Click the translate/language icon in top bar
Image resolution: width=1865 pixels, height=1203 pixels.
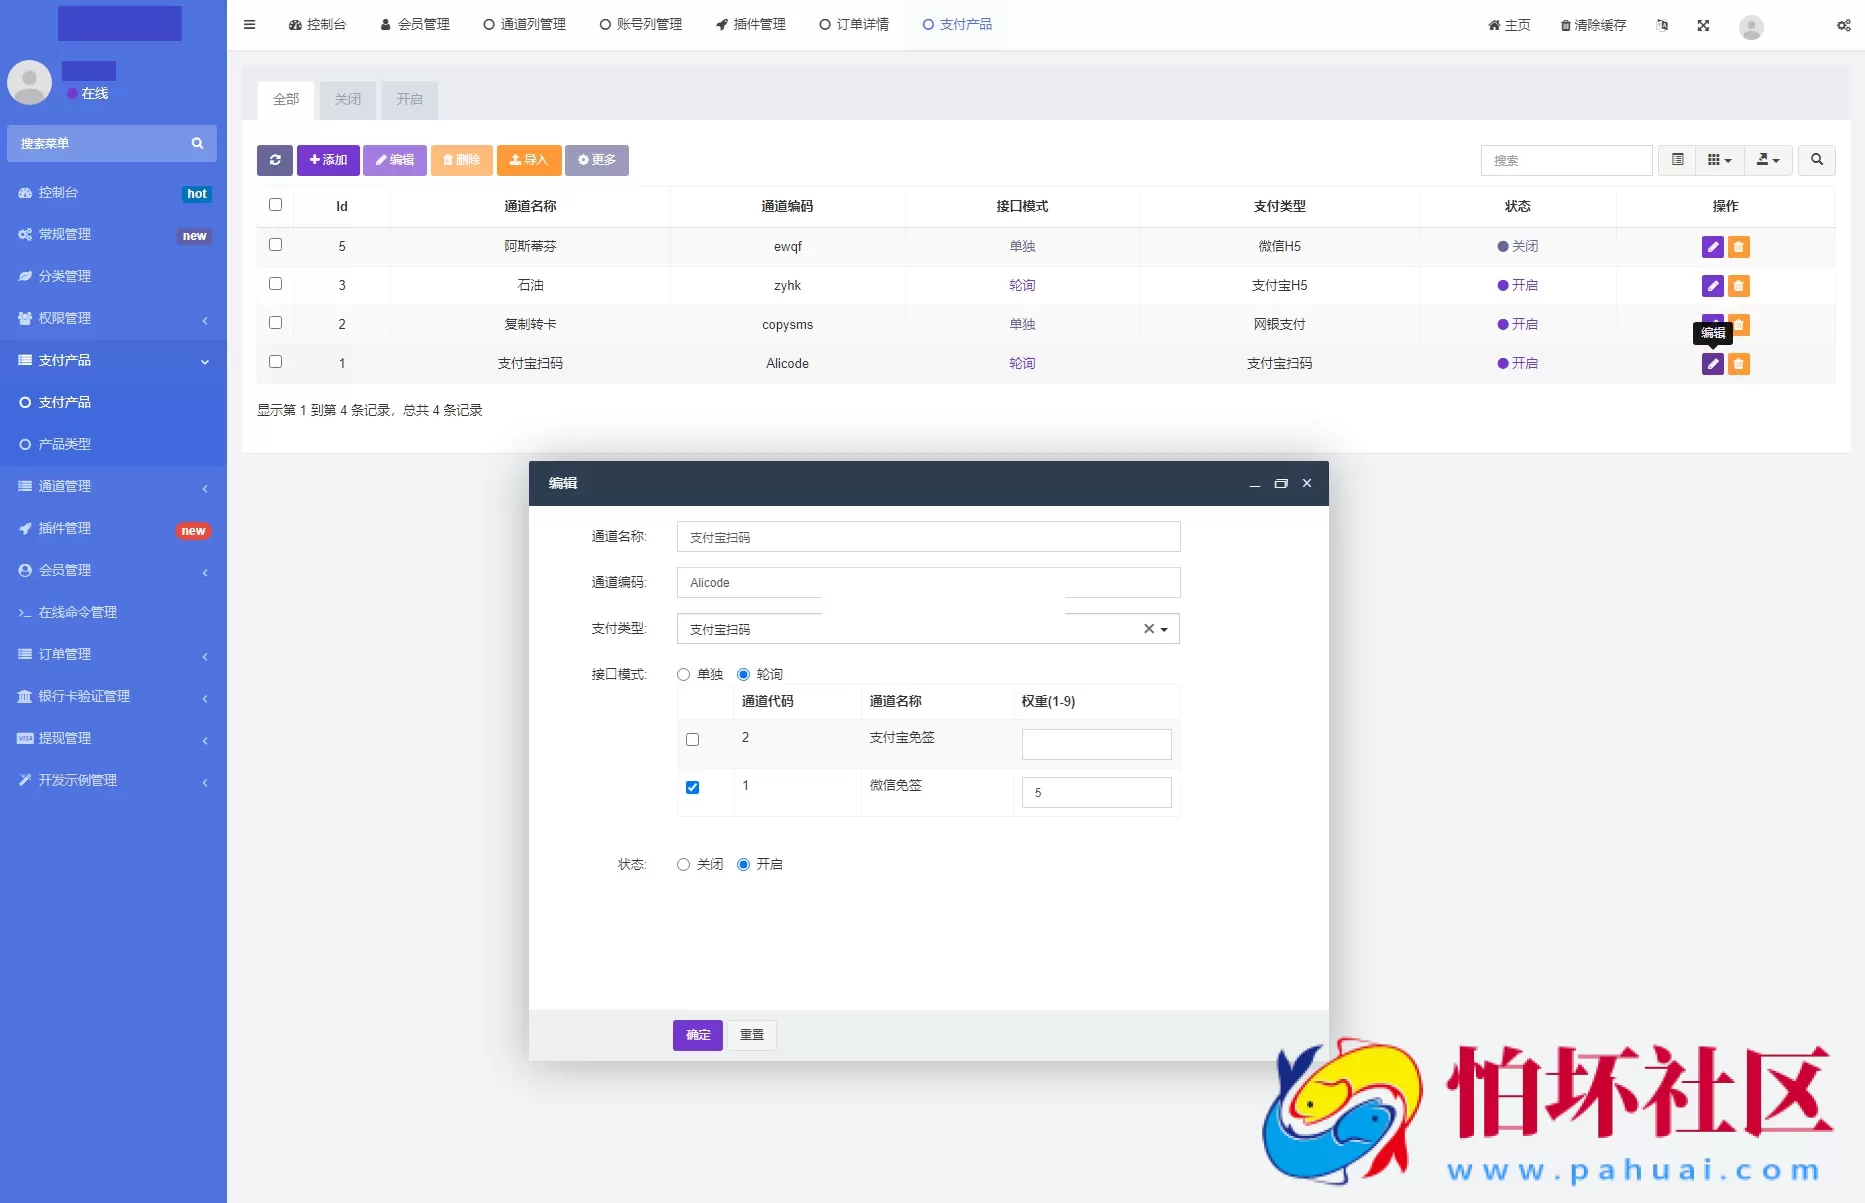click(1663, 25)
